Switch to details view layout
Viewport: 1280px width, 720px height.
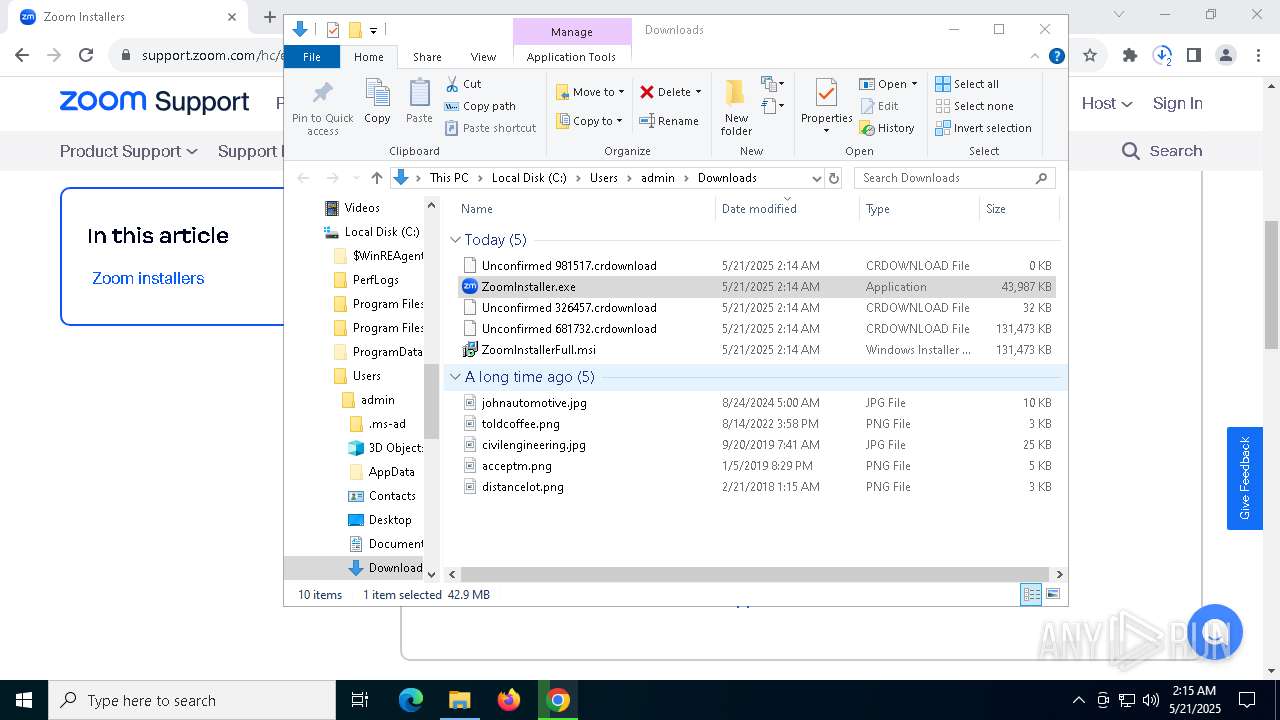pyautogui.click(x=1030, y=594)
